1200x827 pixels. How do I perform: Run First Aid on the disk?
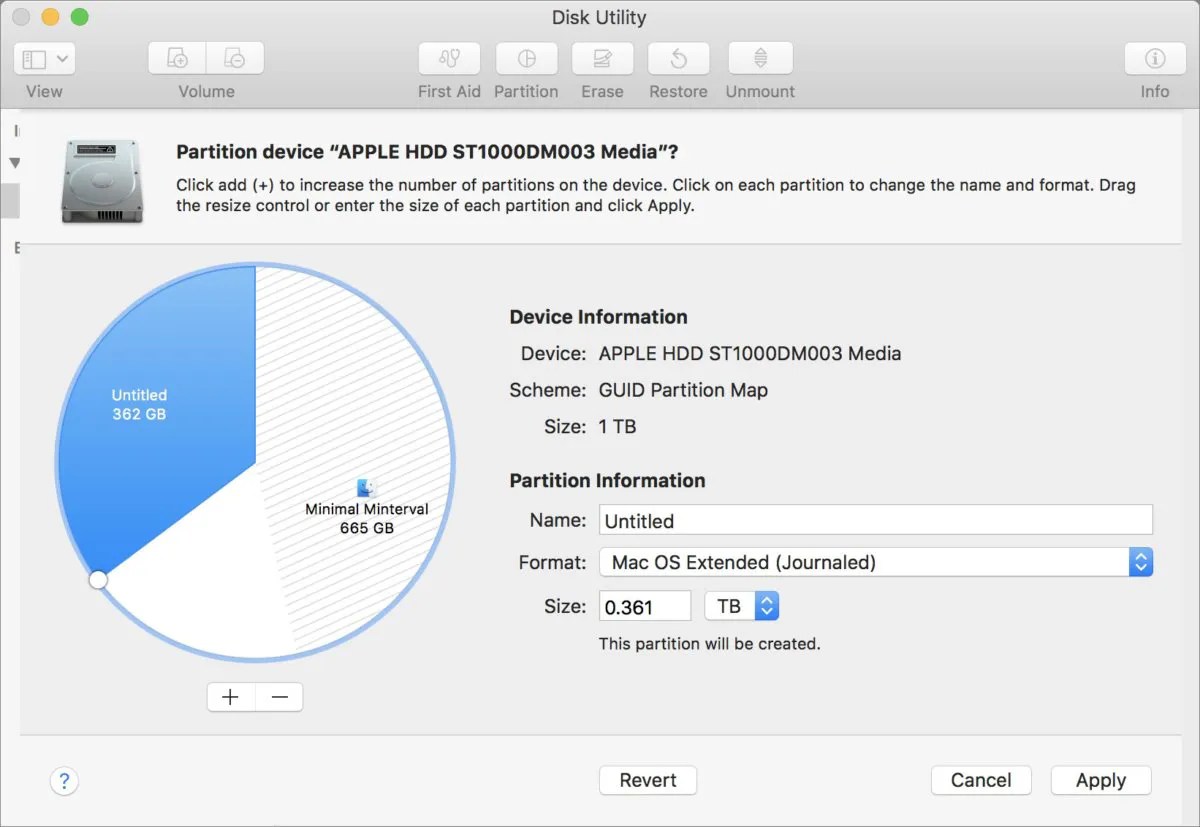(x=448, y=58)
